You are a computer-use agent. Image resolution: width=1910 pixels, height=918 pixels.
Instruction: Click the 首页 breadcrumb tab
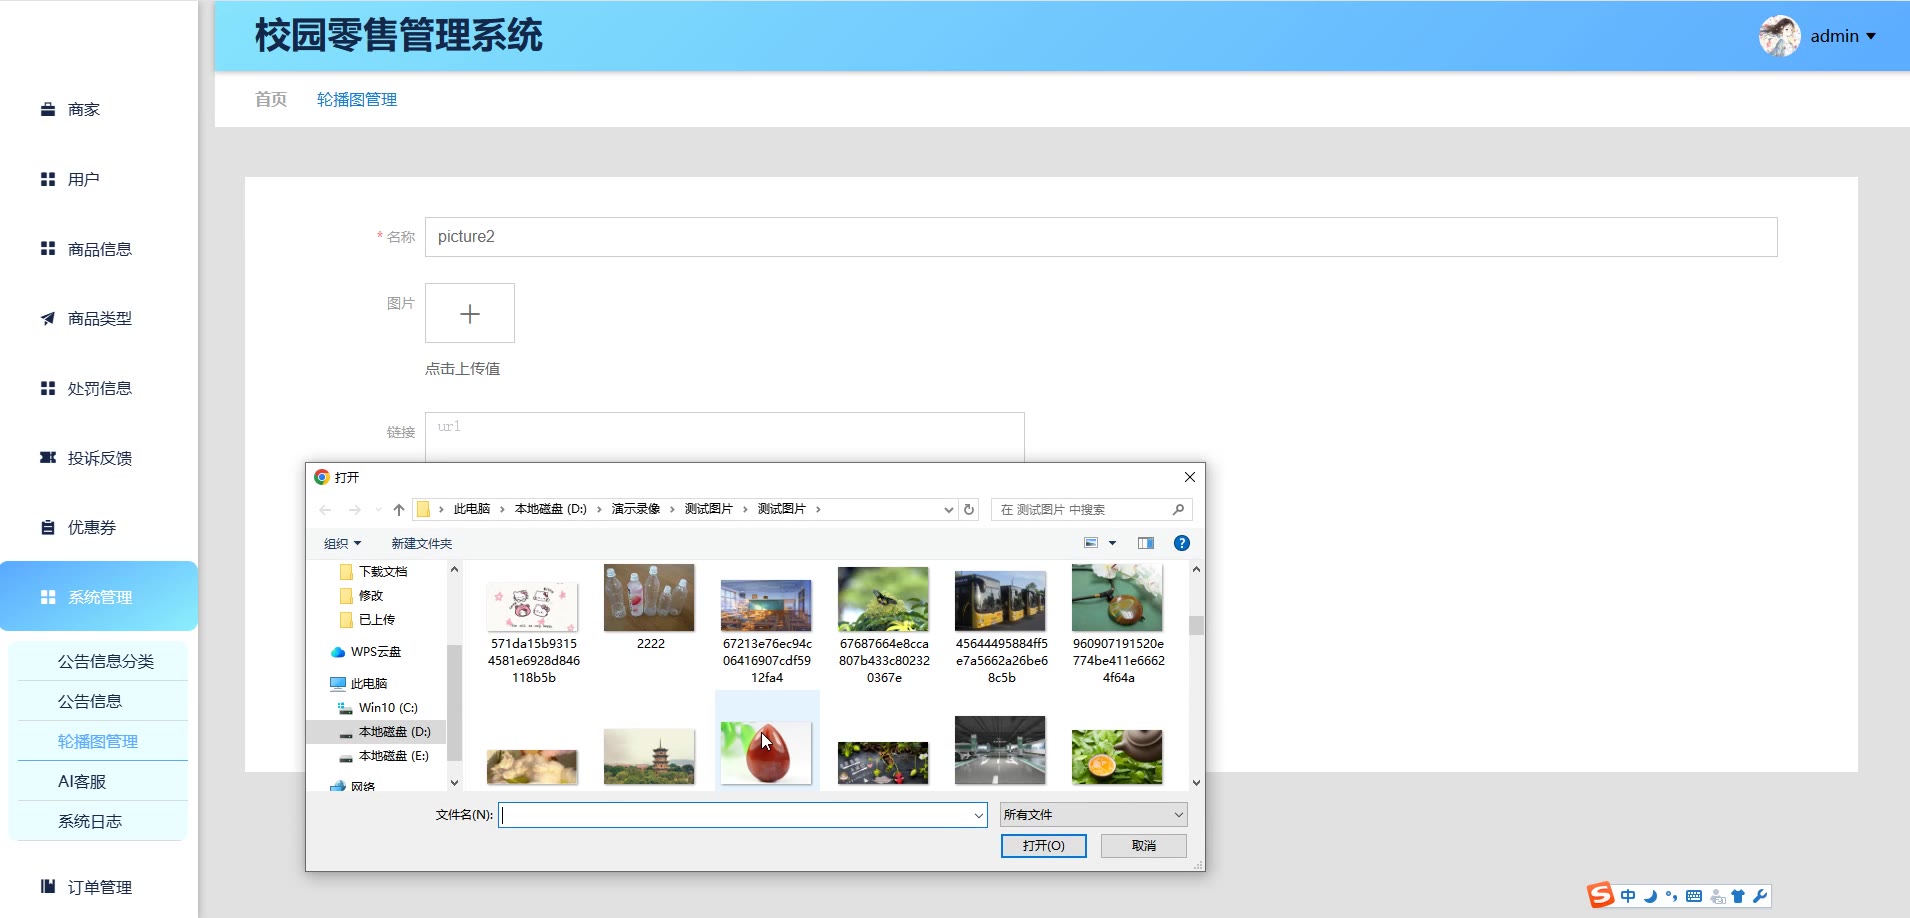(271, 99)
